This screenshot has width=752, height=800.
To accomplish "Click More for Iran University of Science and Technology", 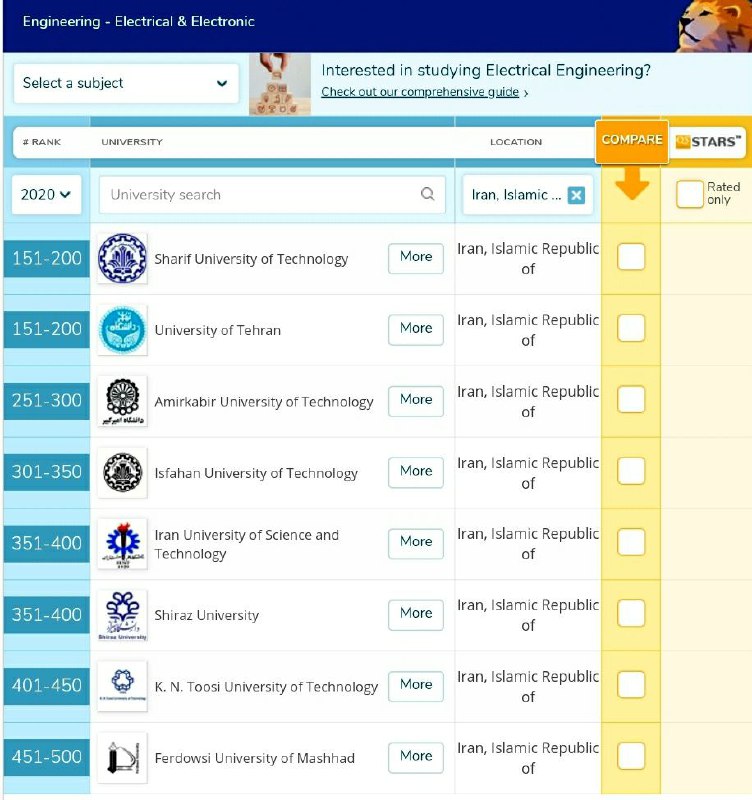I will click(x=416, y=543).
